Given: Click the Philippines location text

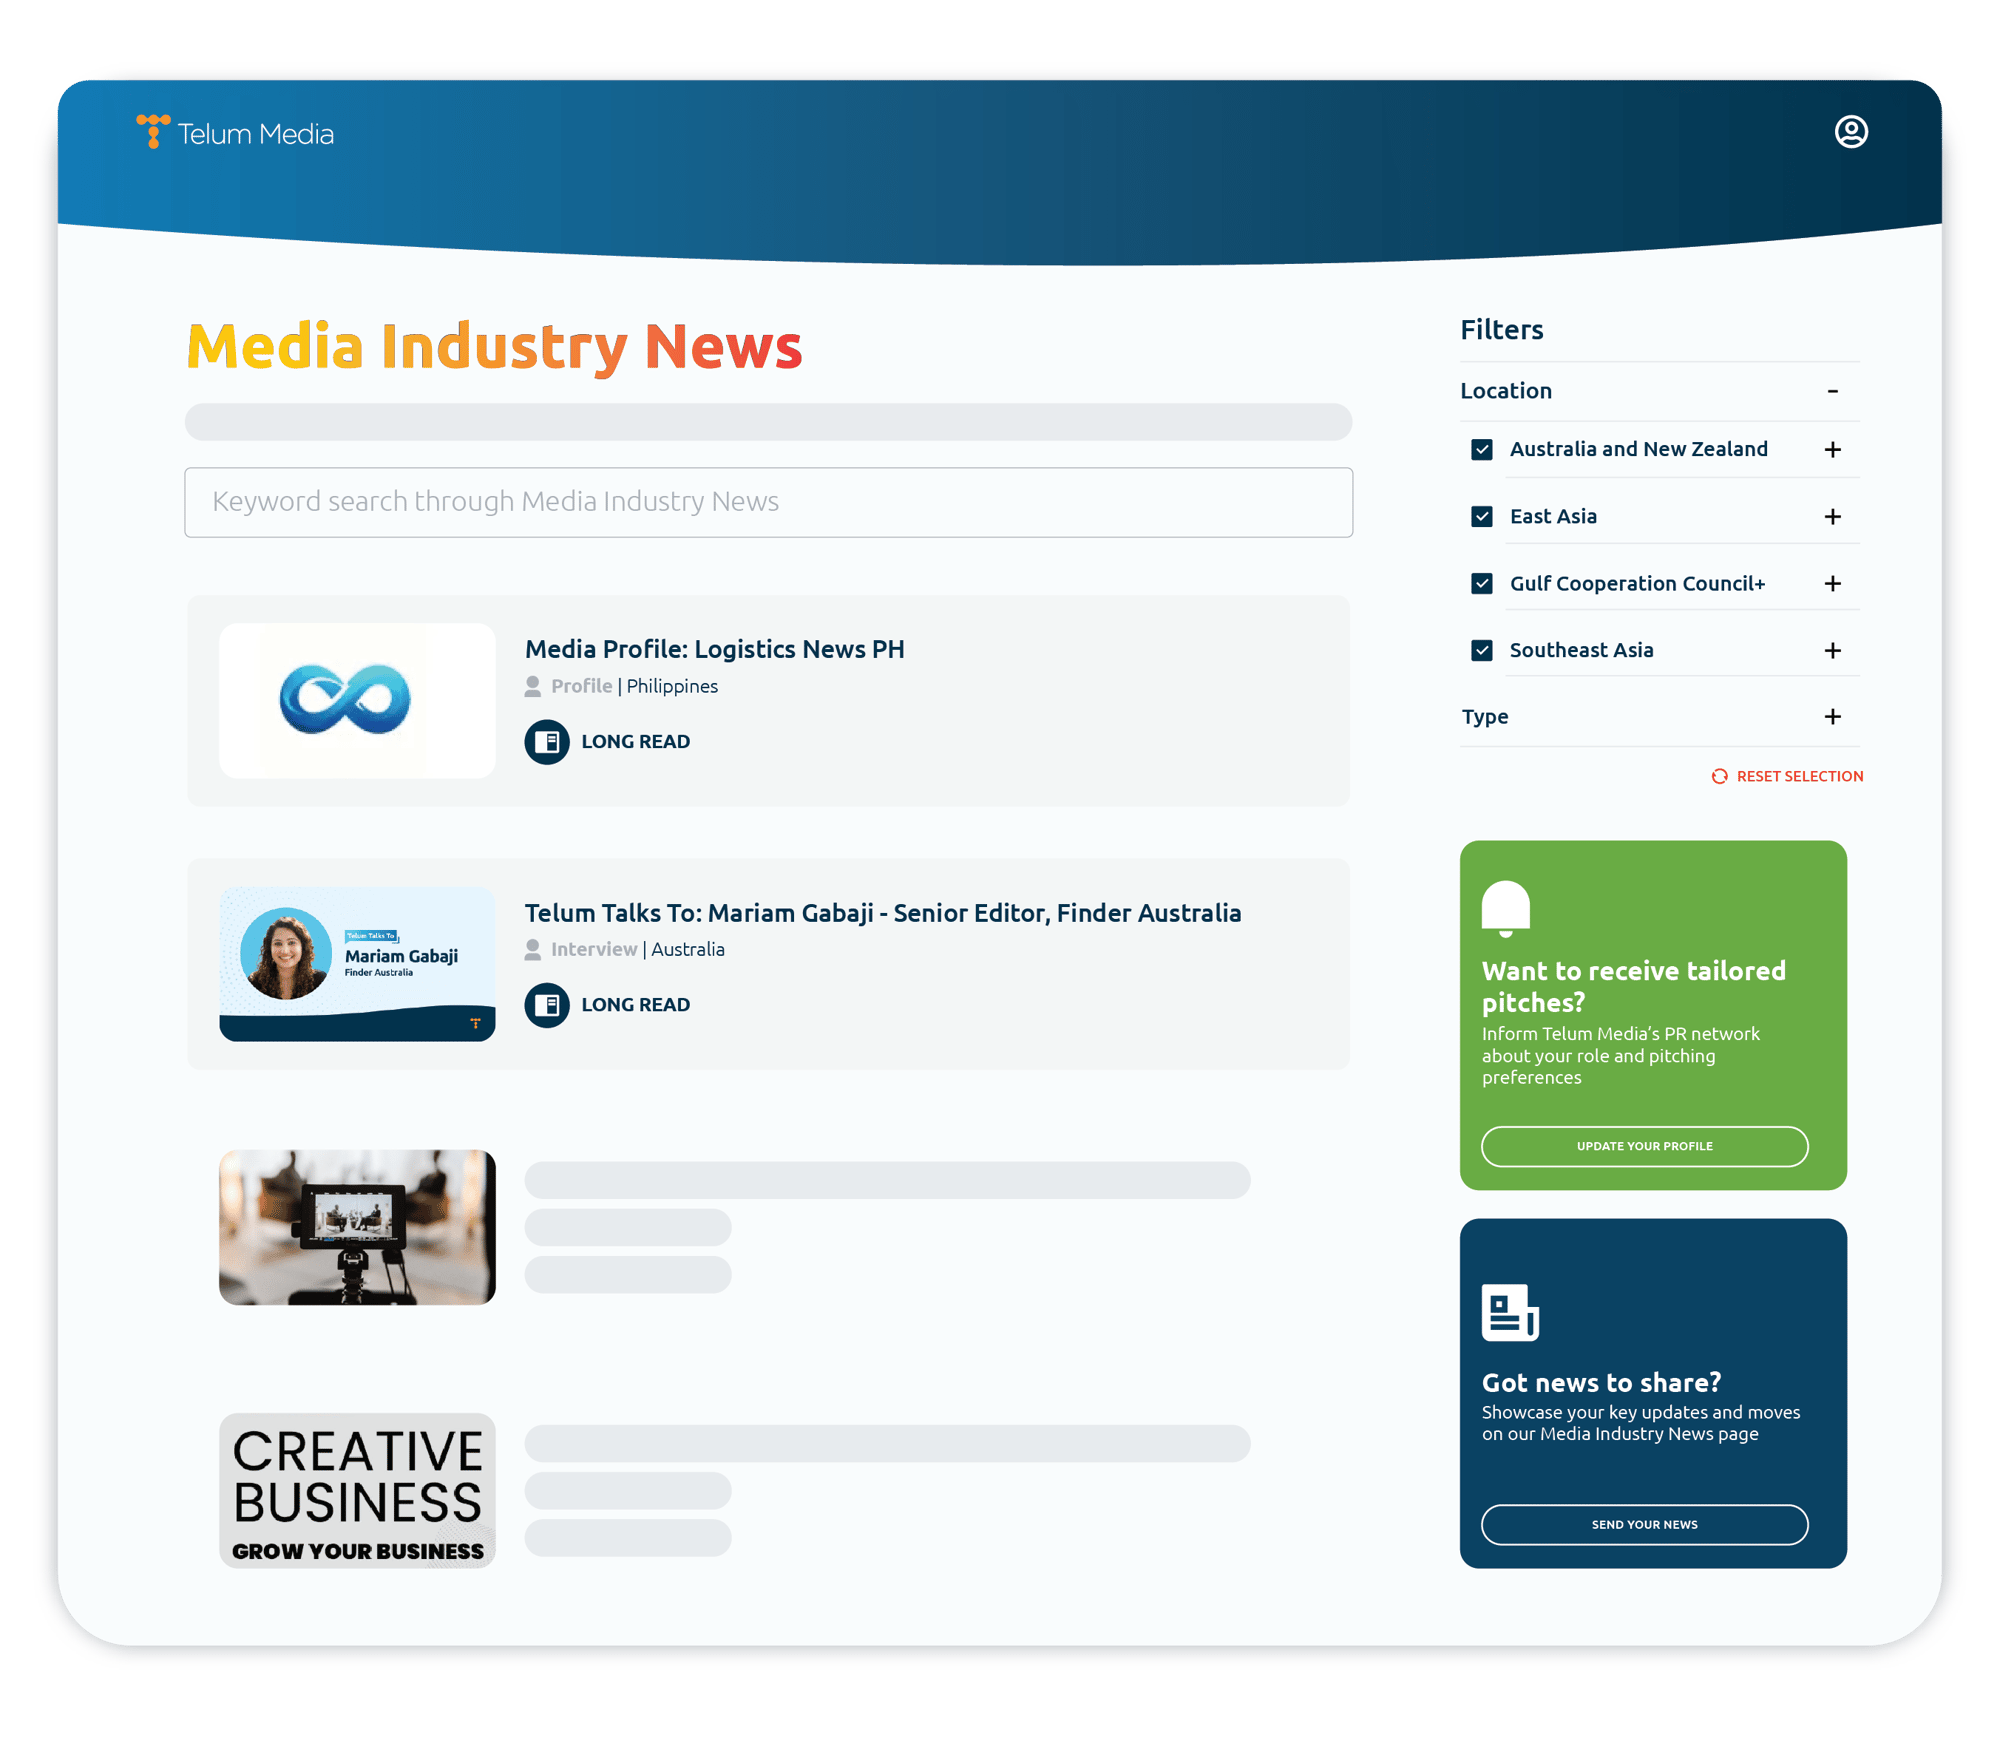Looking at the screenshot, I should [672, 686].
